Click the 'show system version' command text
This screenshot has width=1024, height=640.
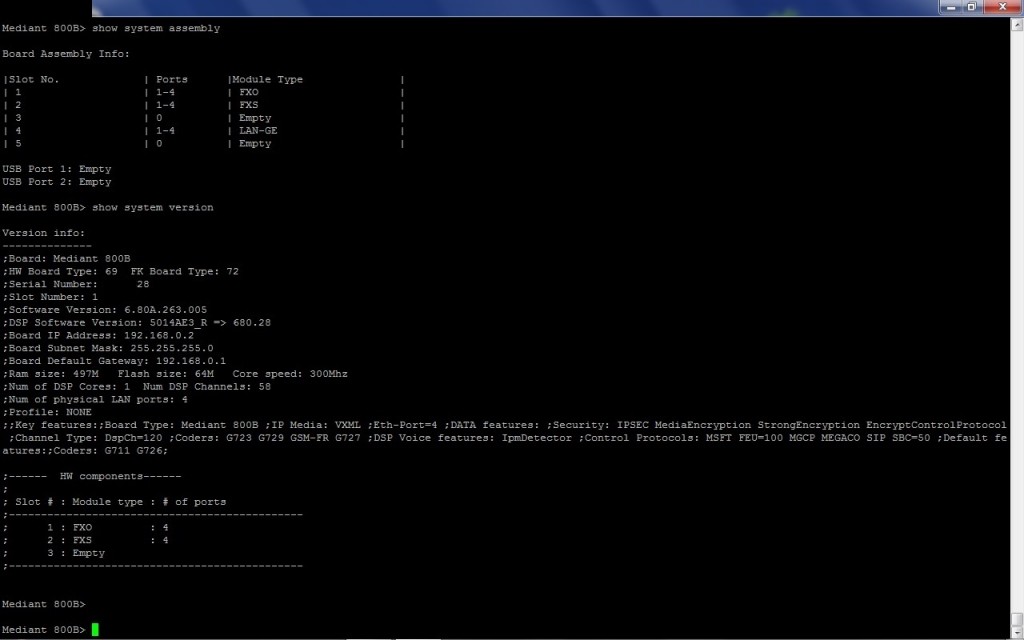coord(153,207)
